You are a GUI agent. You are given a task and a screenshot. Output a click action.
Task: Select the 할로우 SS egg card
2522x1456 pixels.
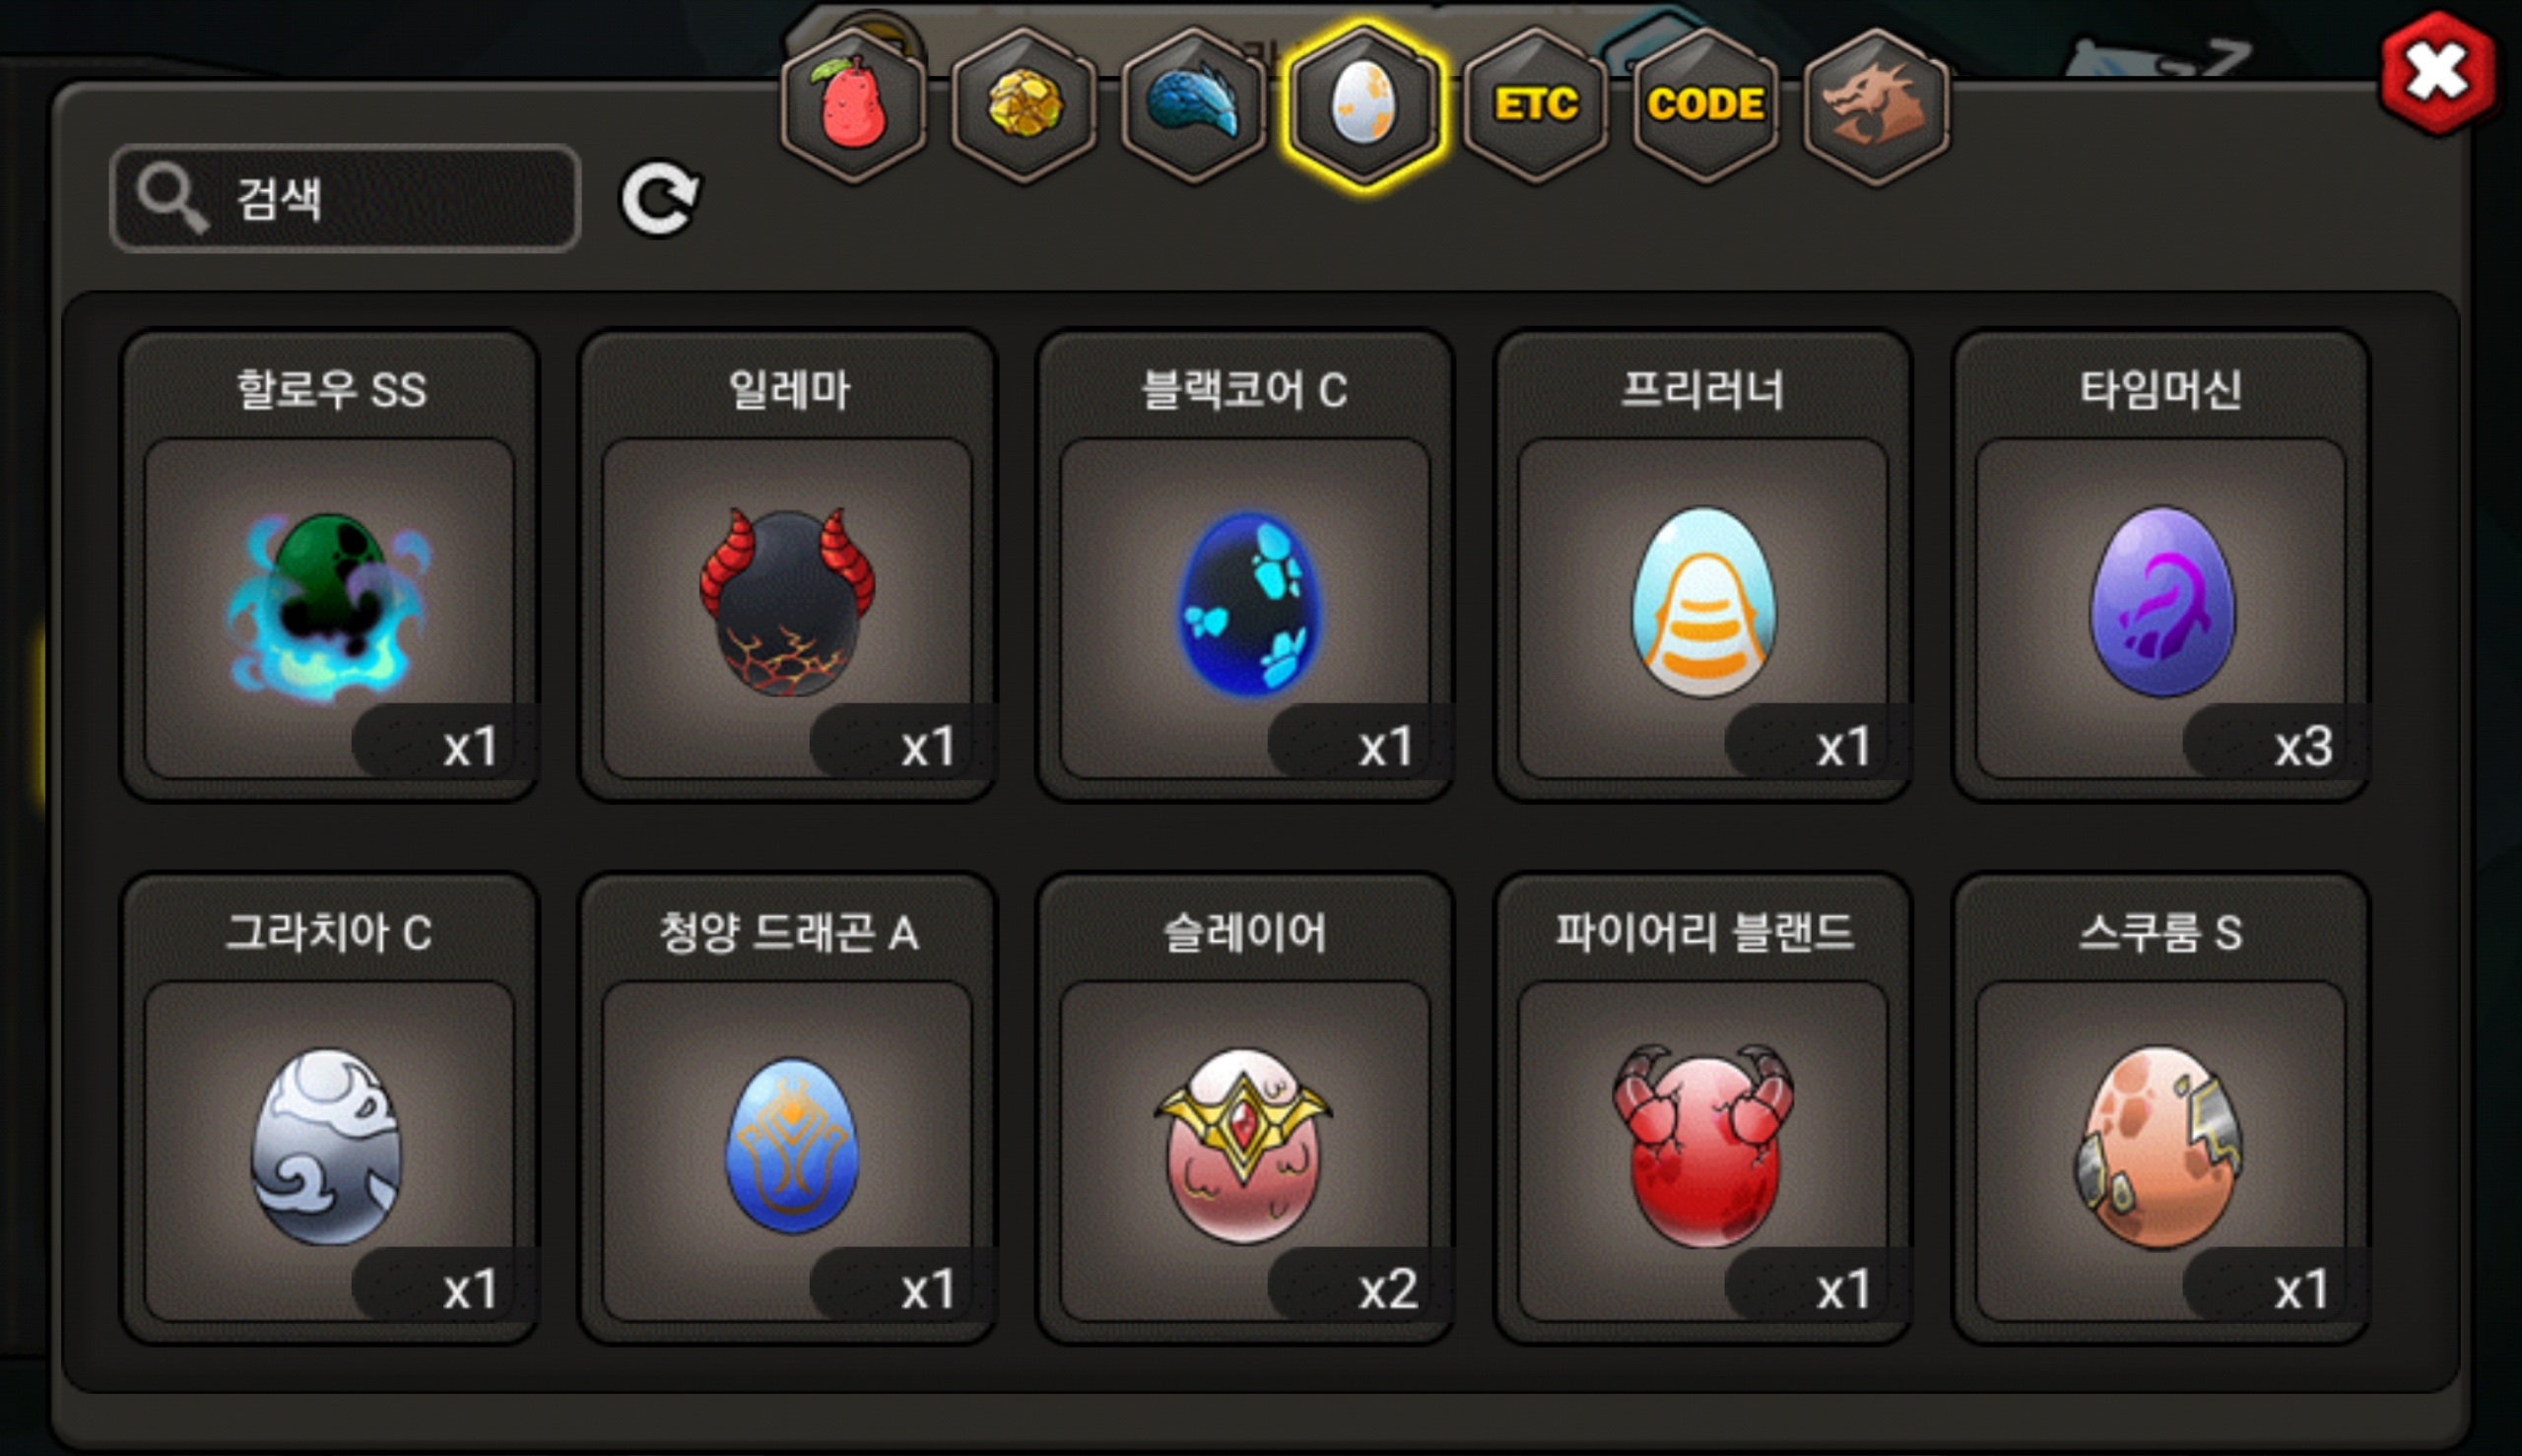(329, 566)
